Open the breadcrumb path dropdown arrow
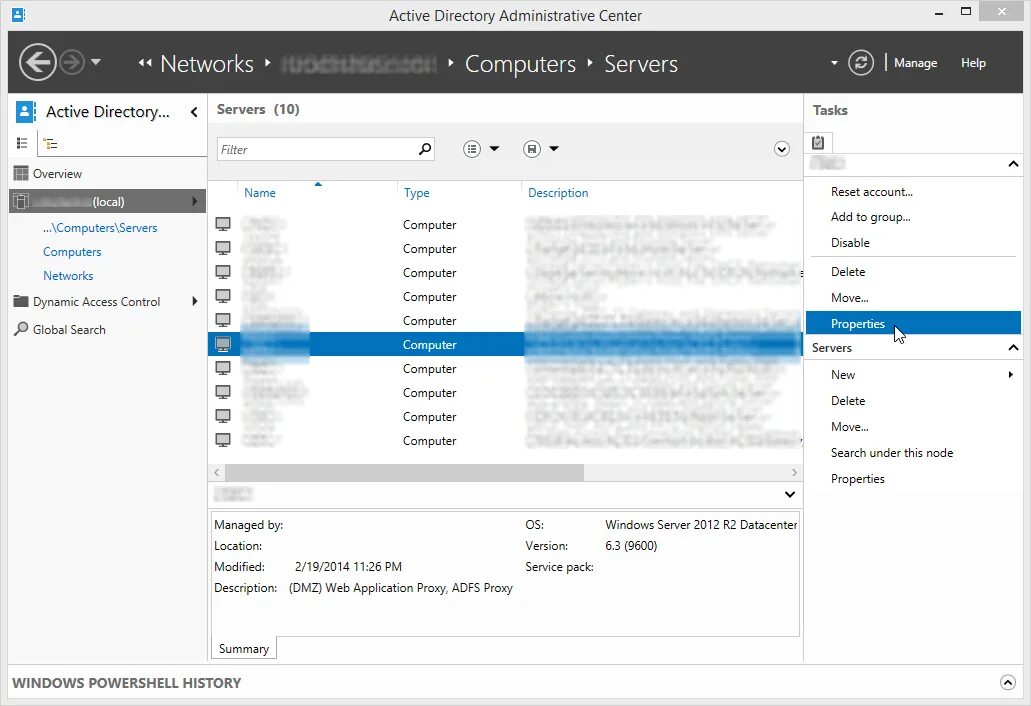This screenshot has height=706, width=1031. coord(834,63)
